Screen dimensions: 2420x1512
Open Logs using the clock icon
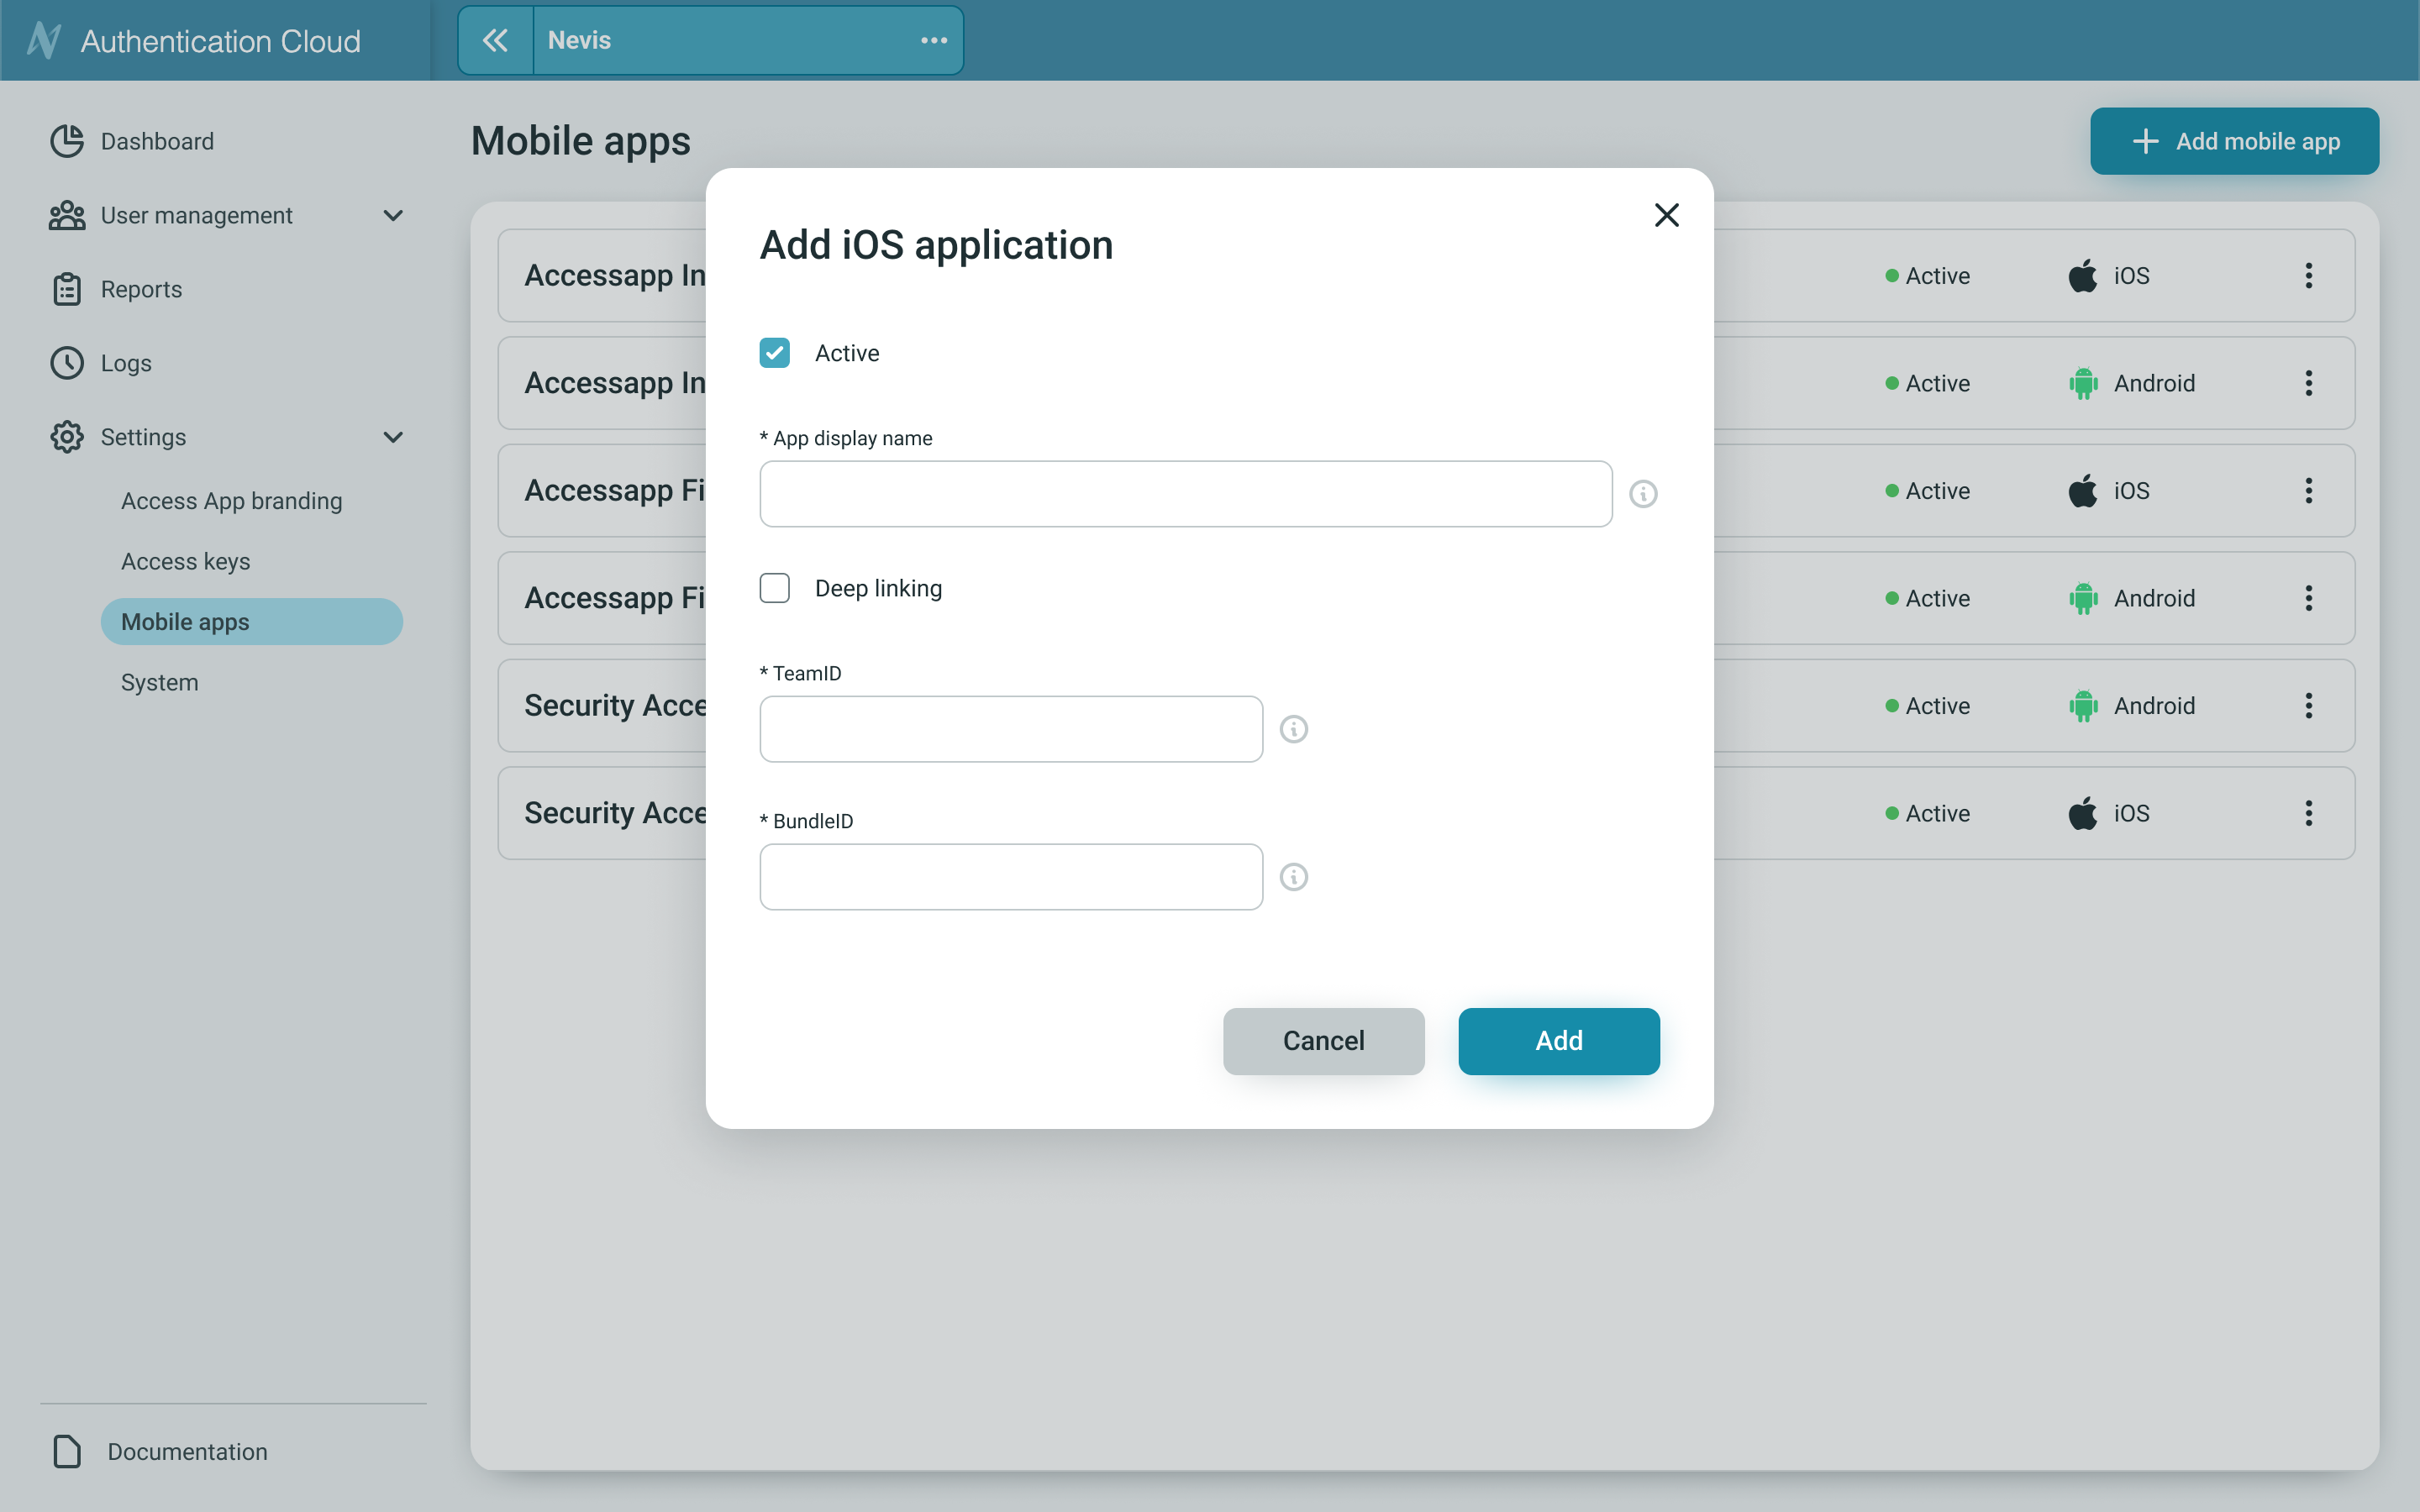66,363
